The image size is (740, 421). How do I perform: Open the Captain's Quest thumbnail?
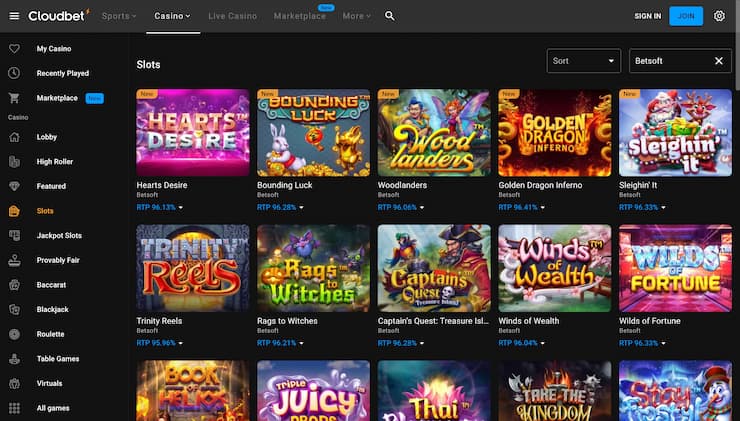pyautogui.click(x=434, y=268)
